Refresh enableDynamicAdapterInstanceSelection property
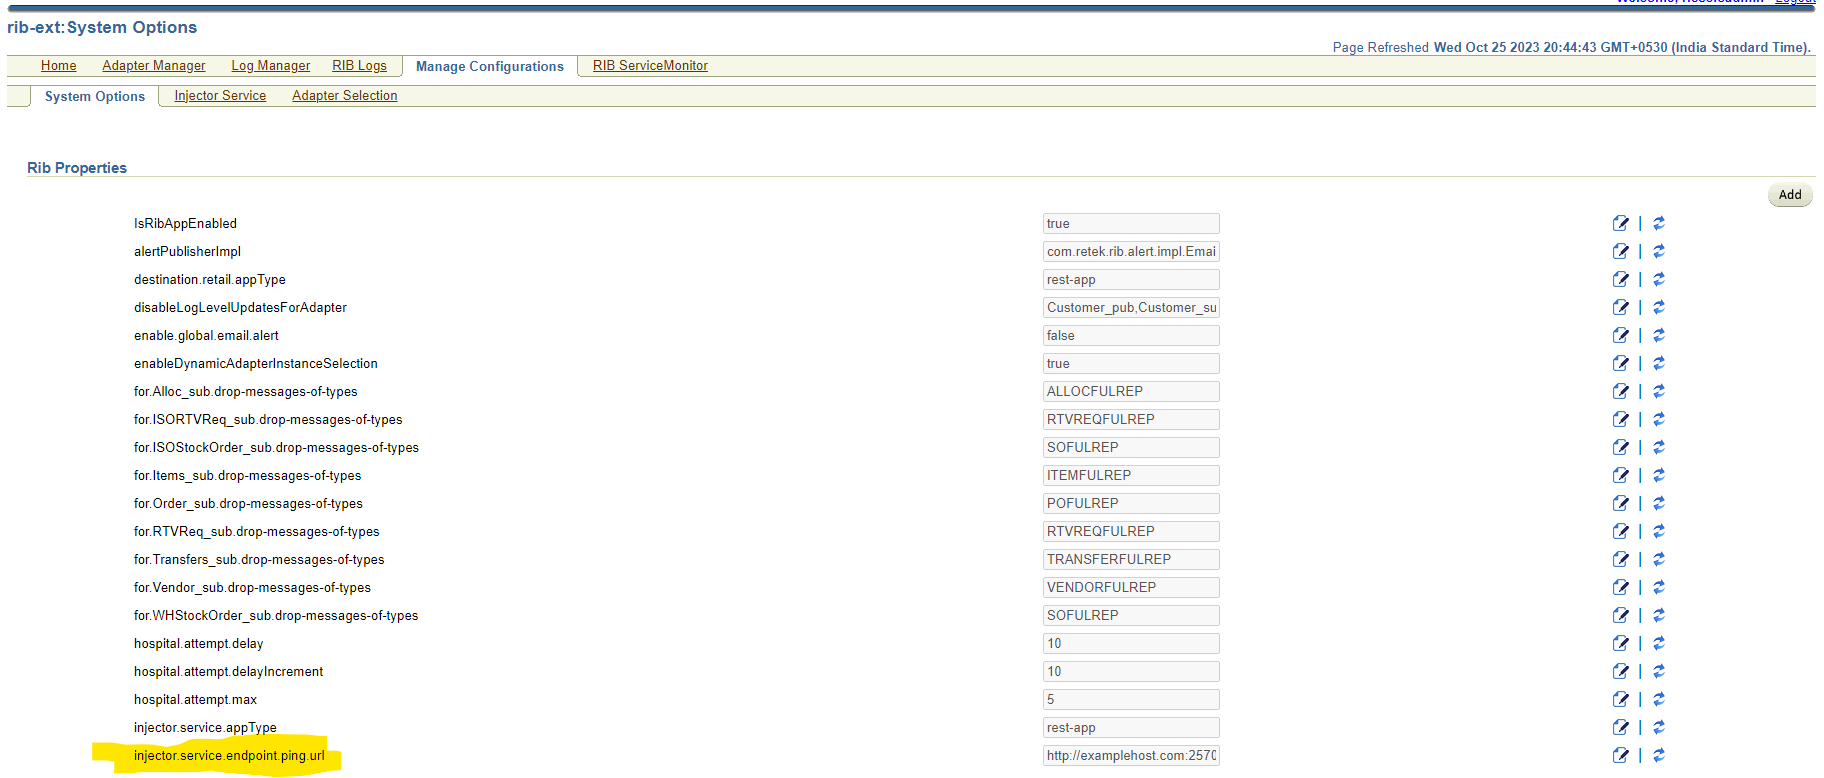The image size is (1824, 778). tap(1659, 363)
